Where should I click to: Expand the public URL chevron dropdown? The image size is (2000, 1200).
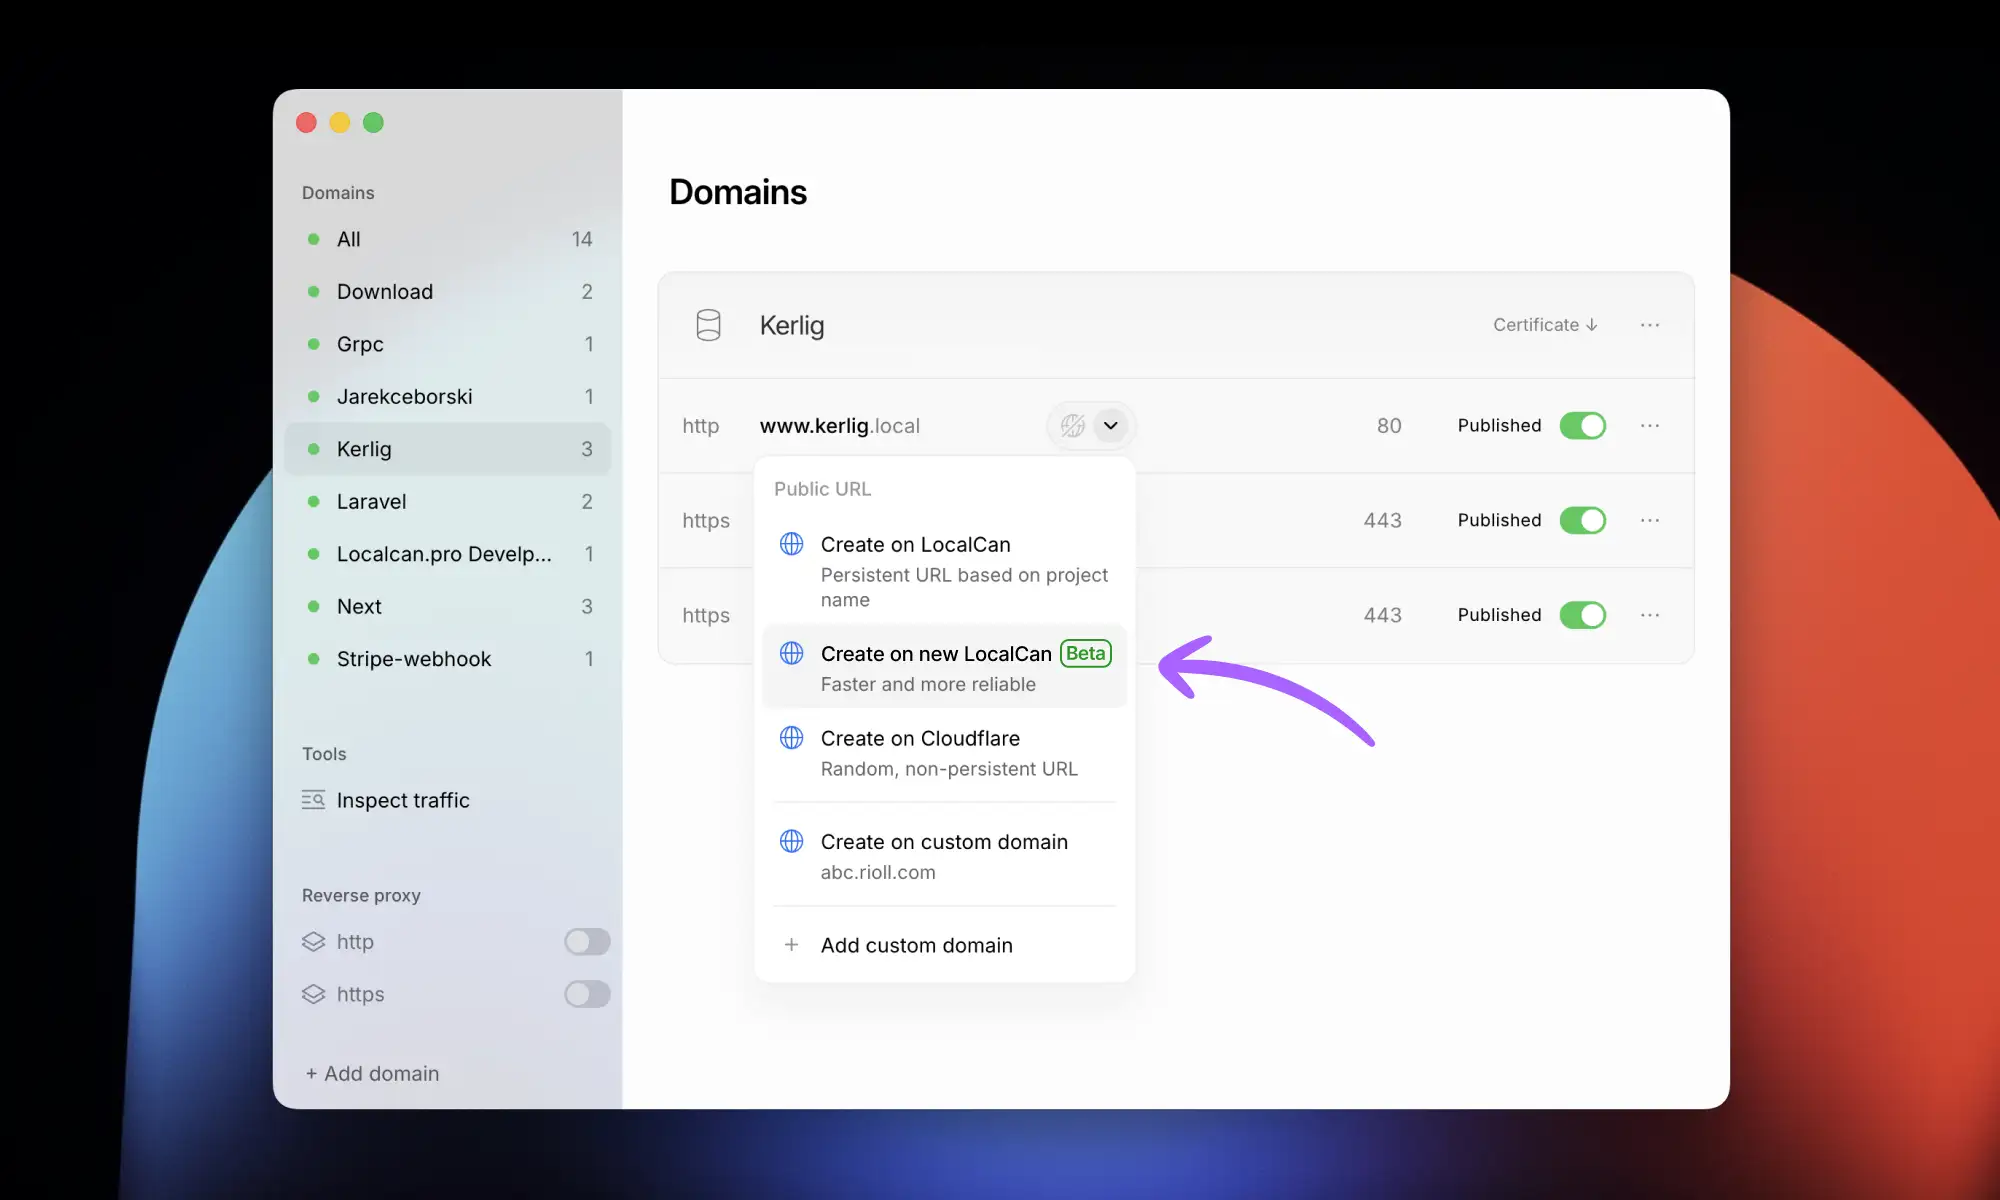[x=1111, y=426]
